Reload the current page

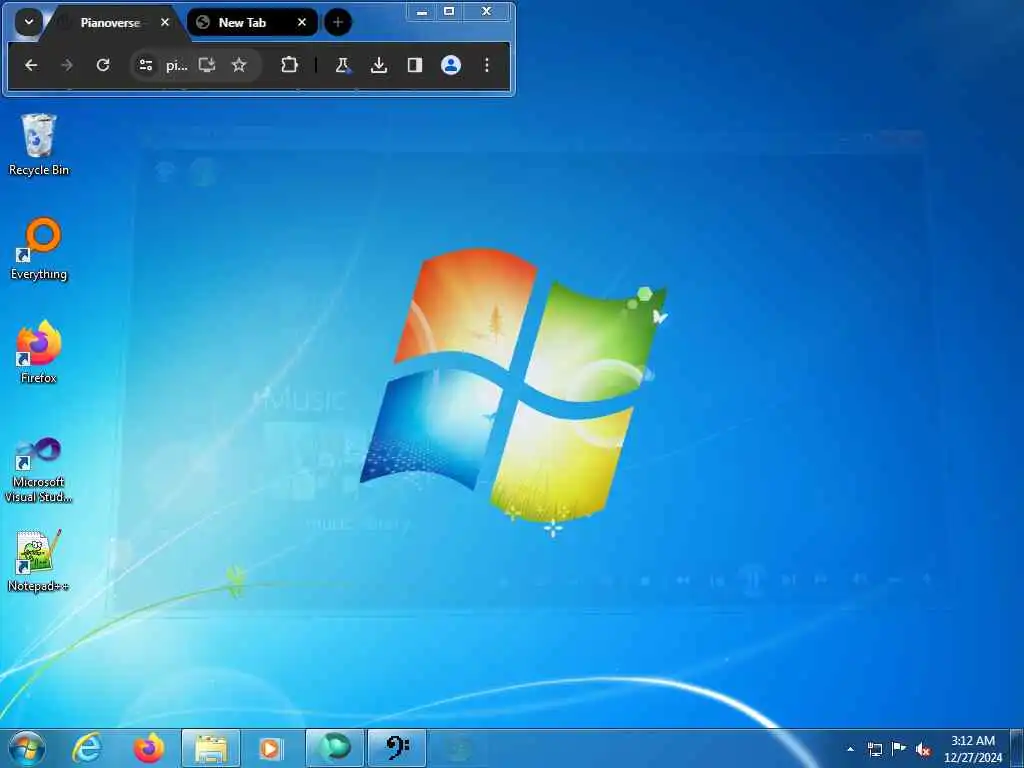click(x=103, y=65)
